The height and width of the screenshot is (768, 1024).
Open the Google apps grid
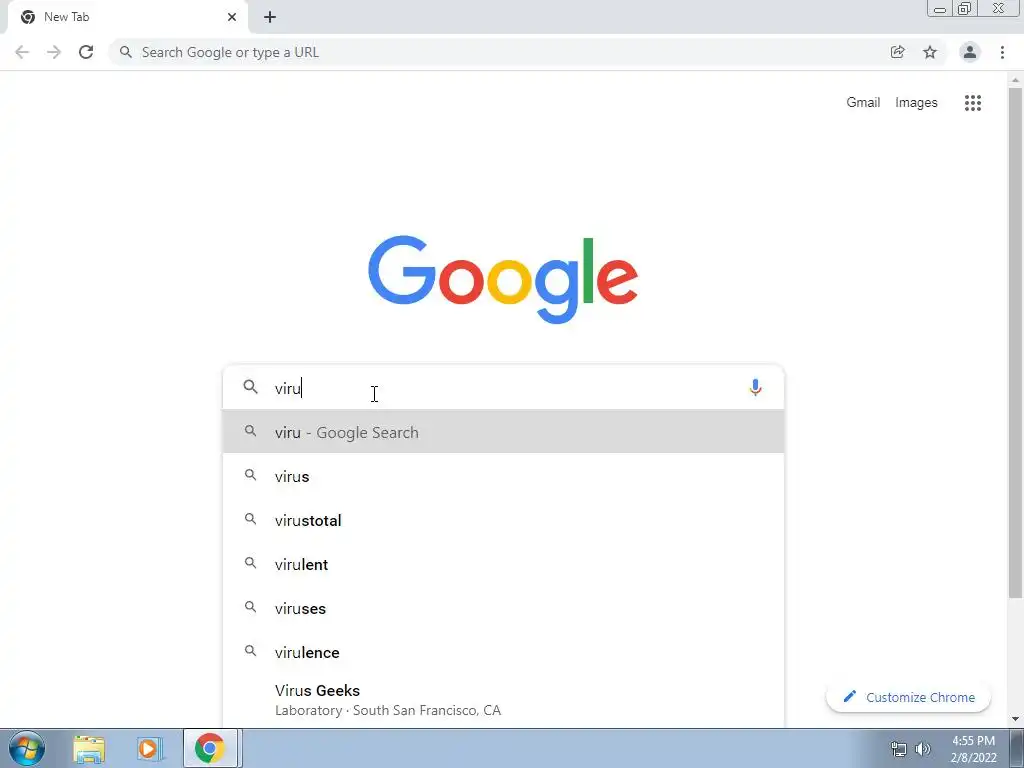(x=972, y=103)
